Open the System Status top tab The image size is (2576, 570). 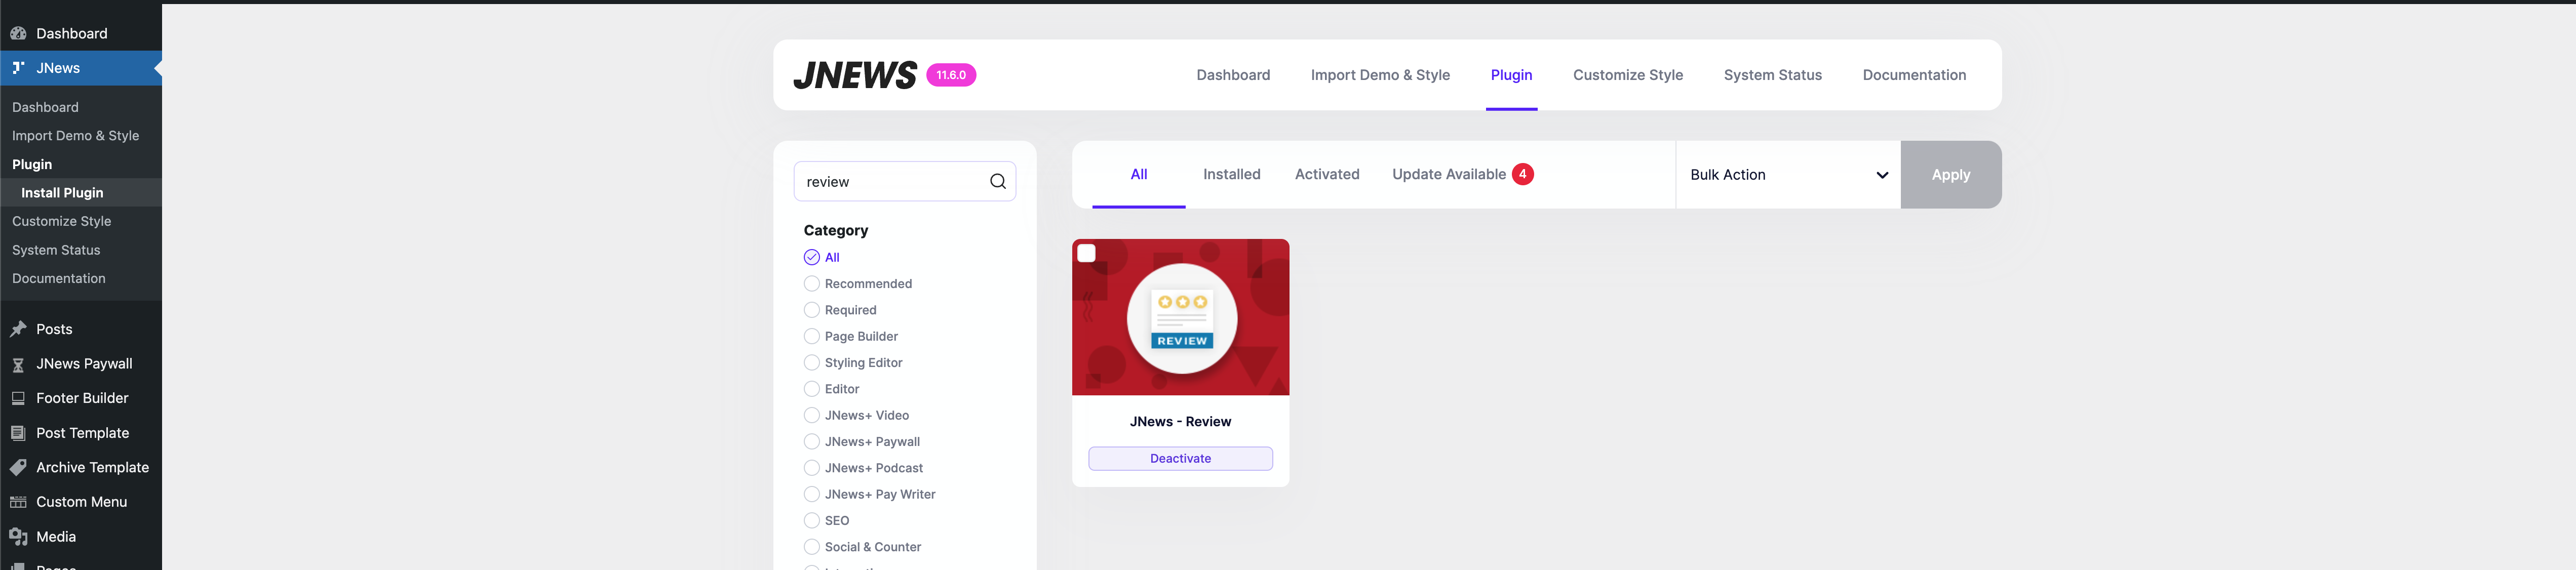point(1772,75)
